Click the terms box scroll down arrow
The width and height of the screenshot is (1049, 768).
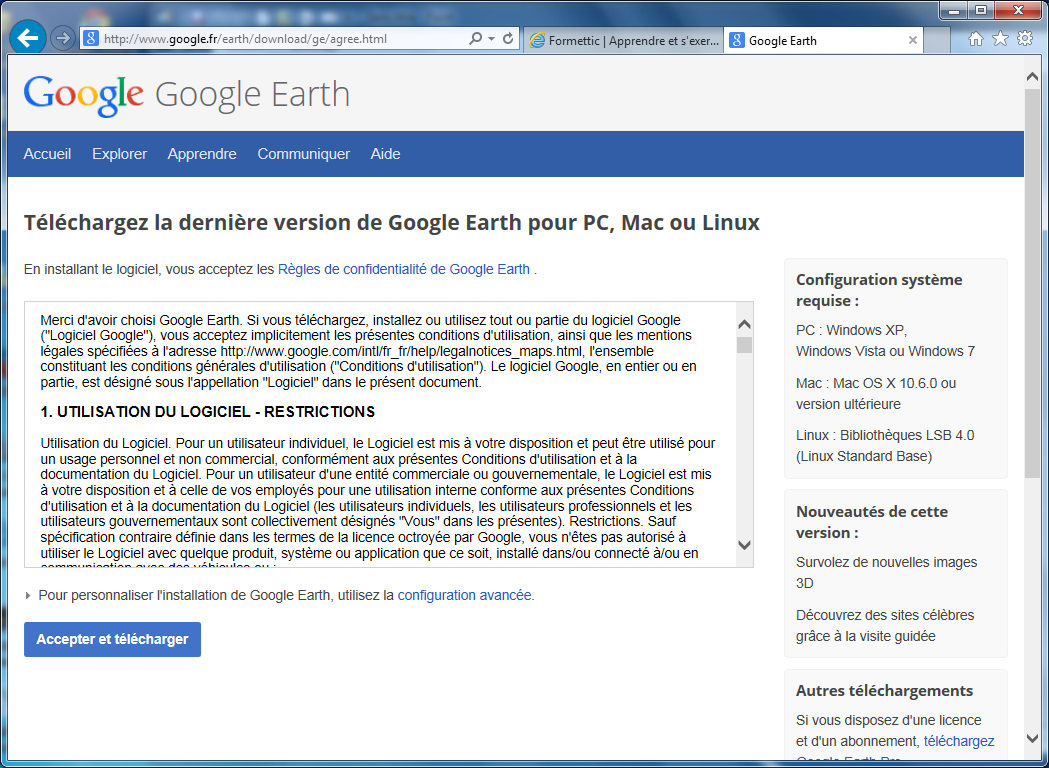[745, 545]
